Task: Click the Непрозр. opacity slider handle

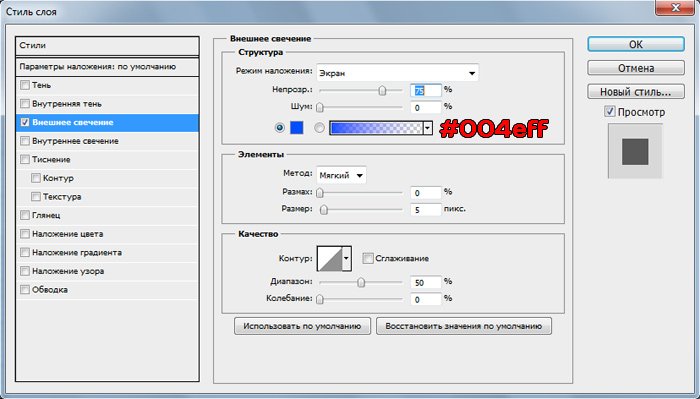Action: point(382,90)
